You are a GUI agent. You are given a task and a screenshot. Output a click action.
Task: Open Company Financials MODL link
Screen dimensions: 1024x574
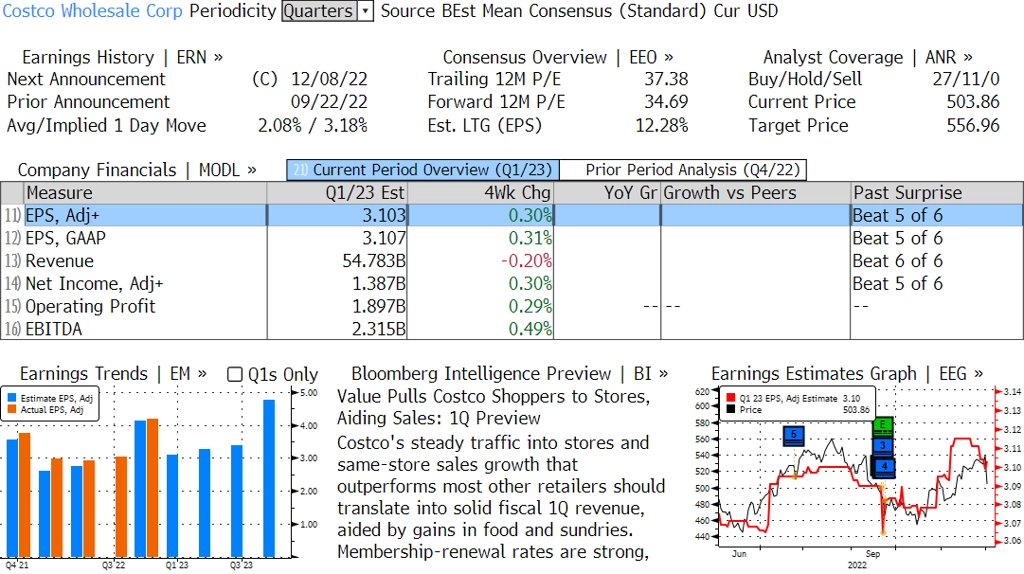click(x=137, y=170)
